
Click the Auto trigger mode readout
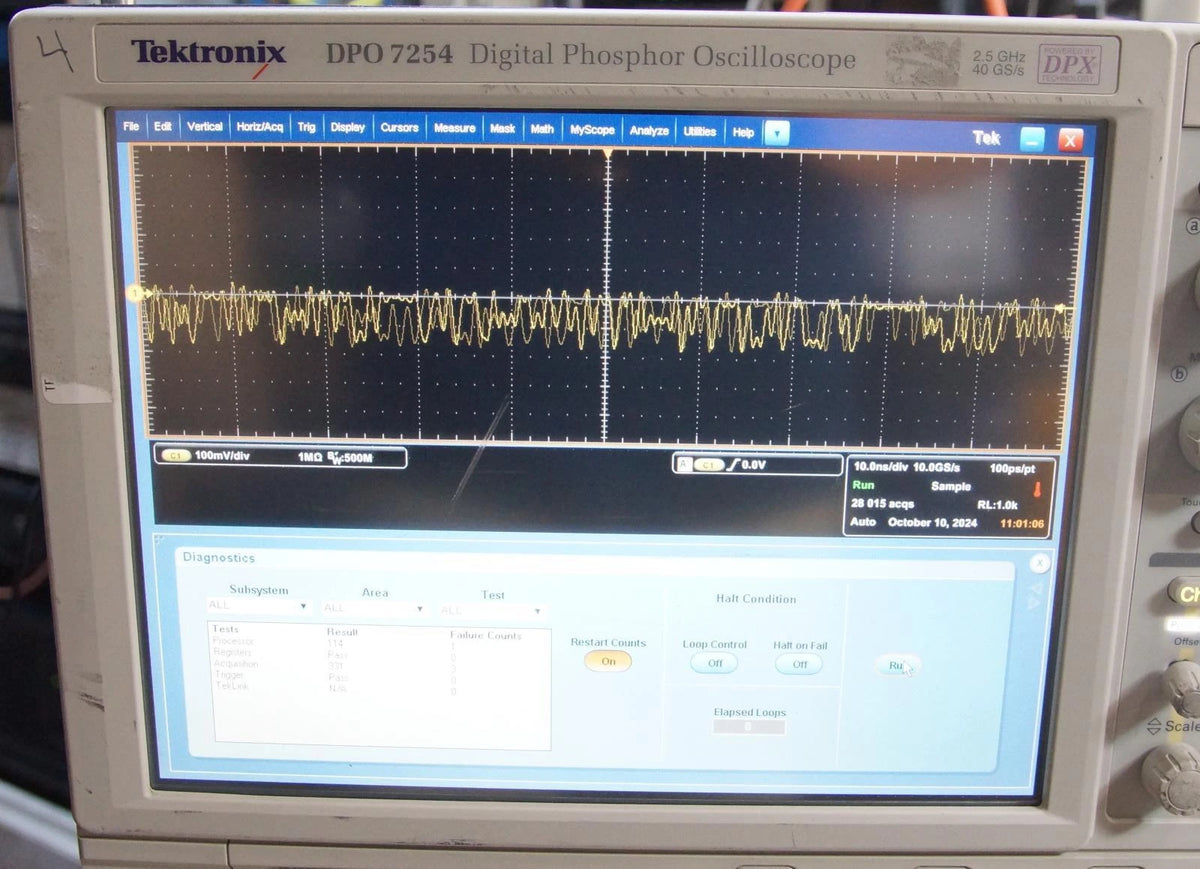[x=863, y=522]
